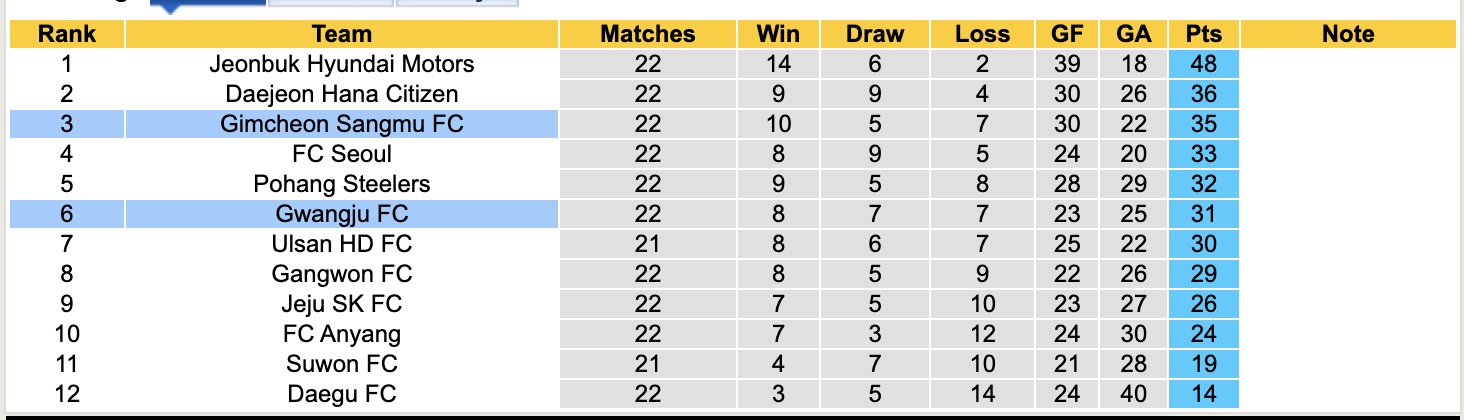Click the Matches column header
1464x420 pixels.
click(647, 34)
